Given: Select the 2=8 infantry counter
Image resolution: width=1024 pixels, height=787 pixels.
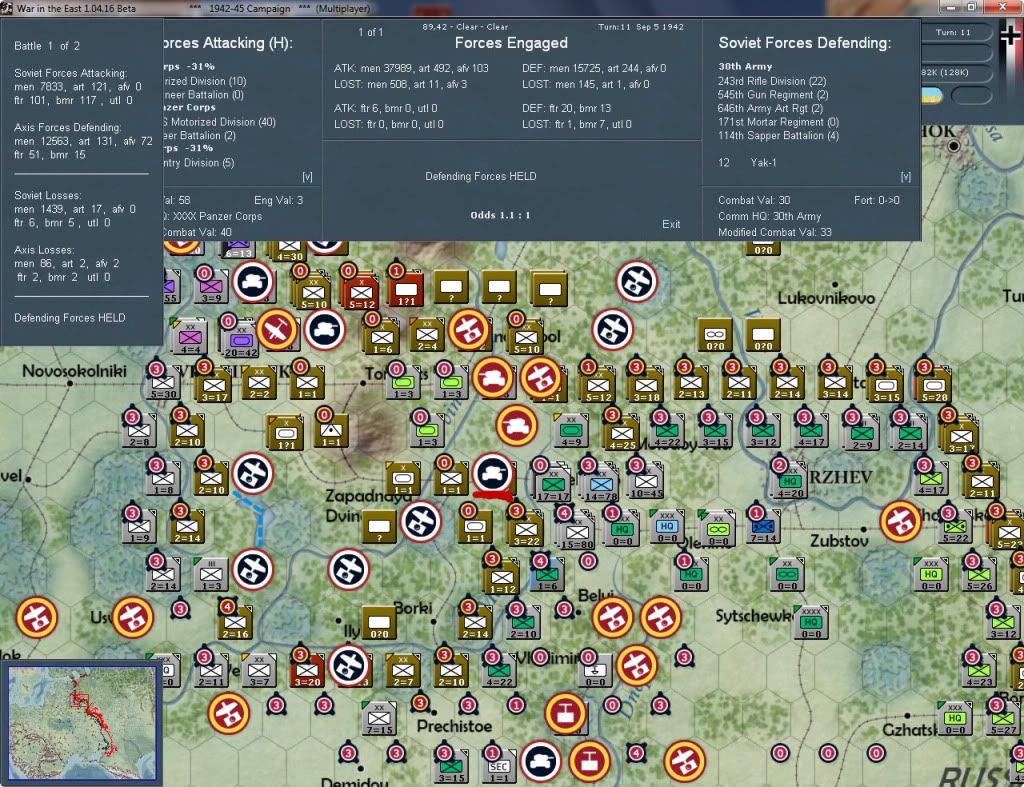Looking at the screenshot, I should 138,430.
